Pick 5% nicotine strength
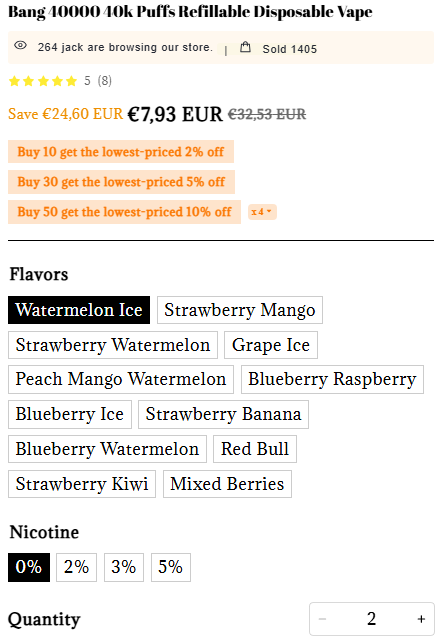Screen dimensions: 442x640 click(x=171, y=567)
